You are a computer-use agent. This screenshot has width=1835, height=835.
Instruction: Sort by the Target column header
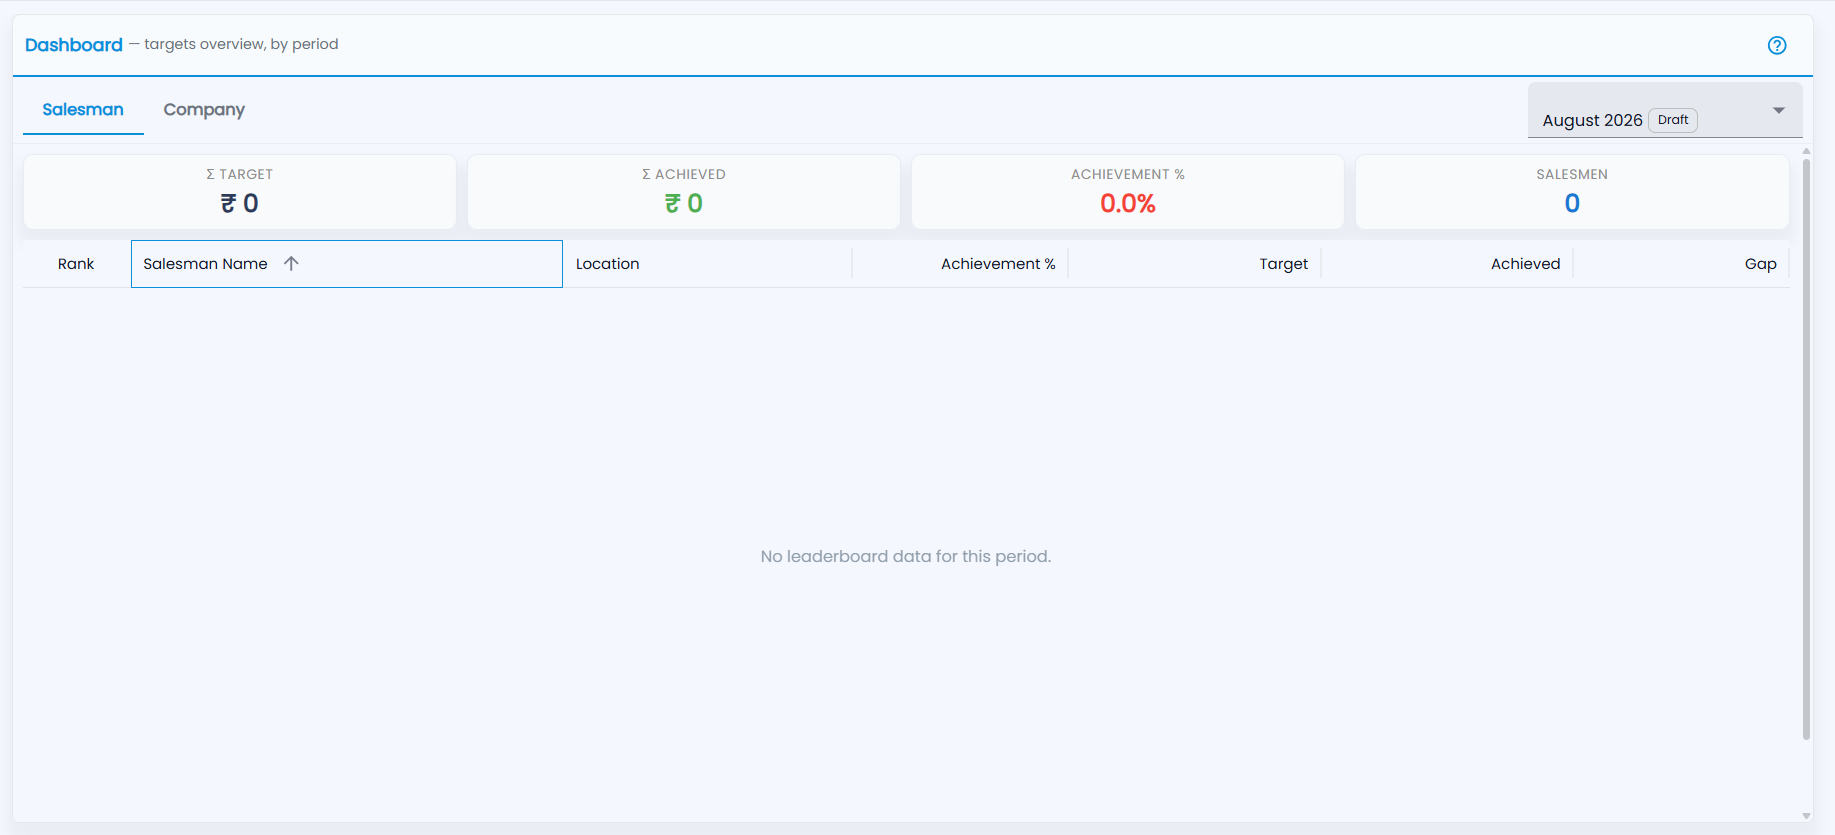coord(1194,264)
